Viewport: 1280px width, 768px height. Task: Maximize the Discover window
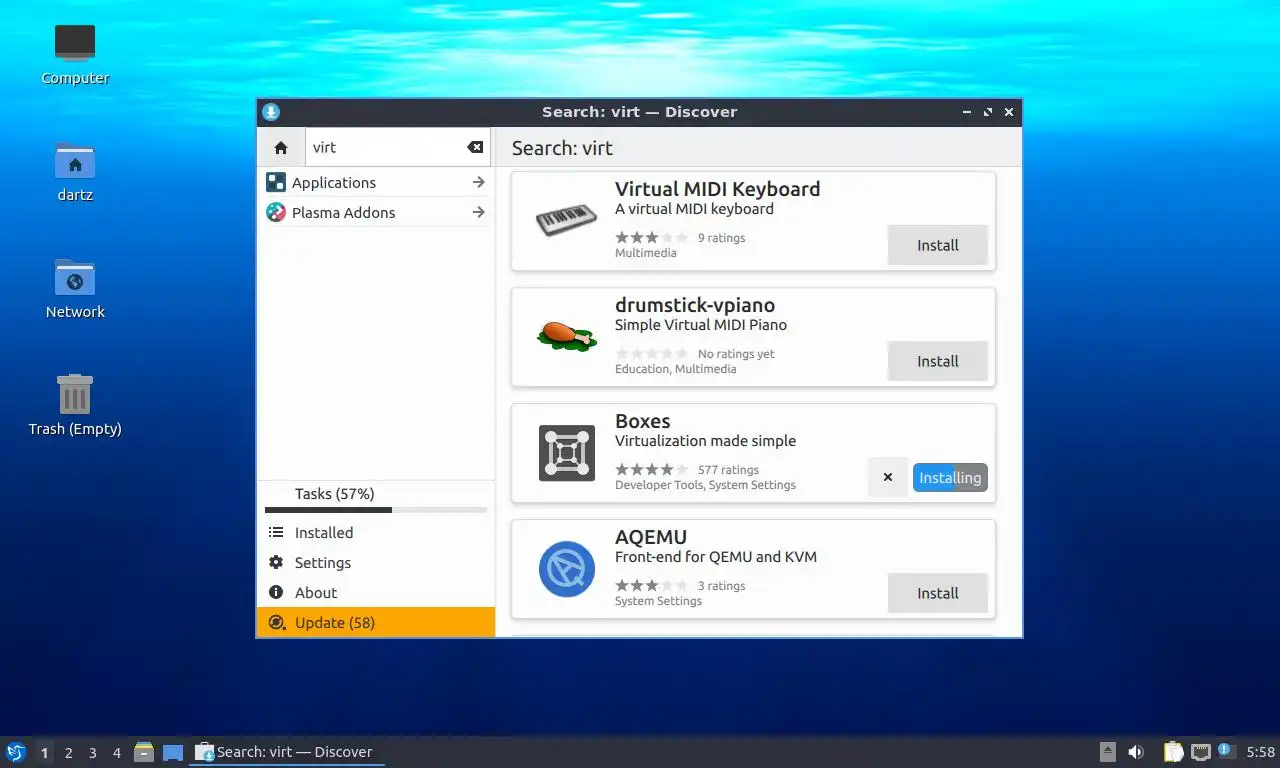pyautogui.click(x=988, y=112)
